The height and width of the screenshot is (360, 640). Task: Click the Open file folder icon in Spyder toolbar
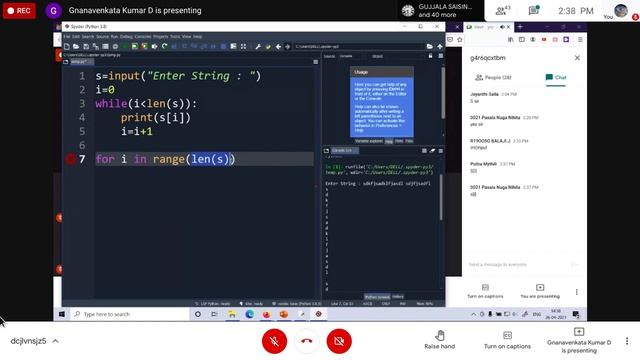pyautogui.click(x=76, y=47)
